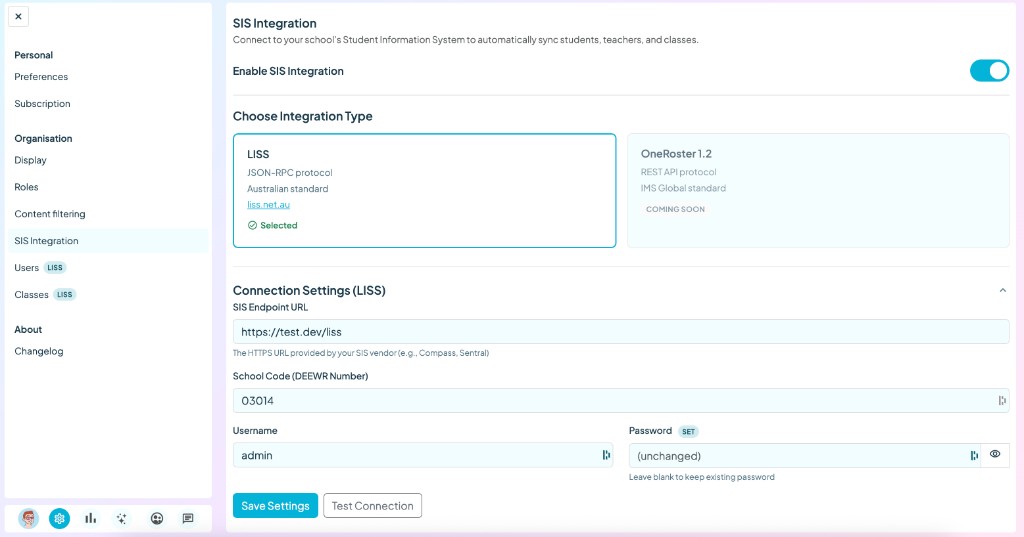This screenshot has width=1024, height=537.
Task: Show password with the eye icon
Action: (995, 455)
